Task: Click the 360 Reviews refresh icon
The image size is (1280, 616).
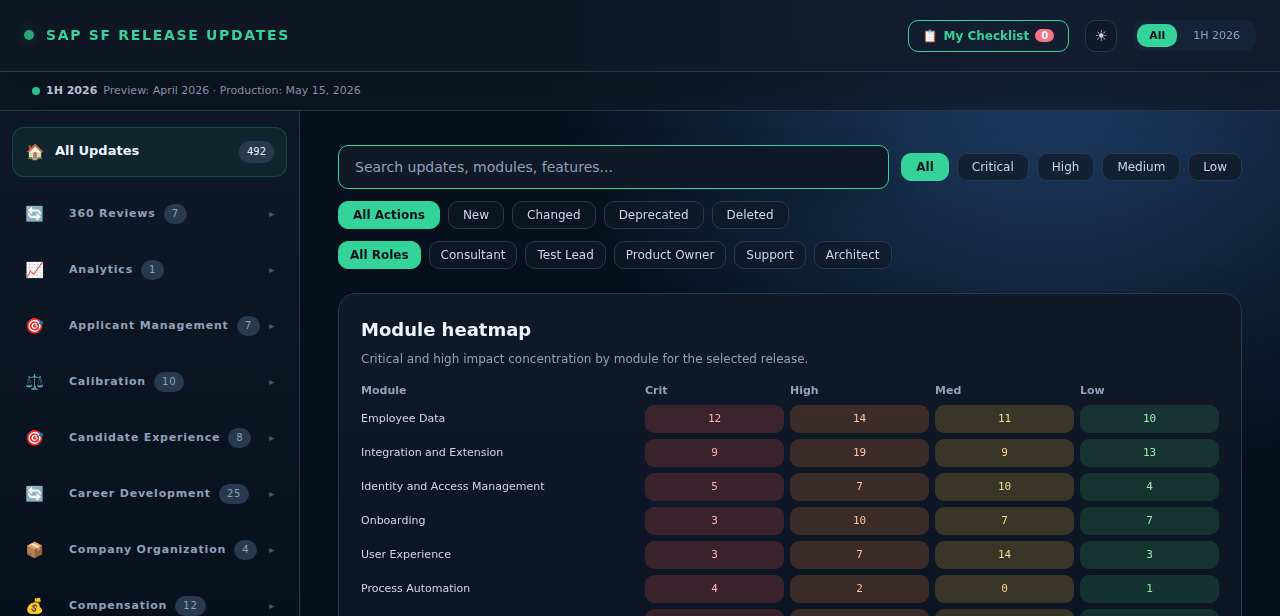Action: [35, 214]
